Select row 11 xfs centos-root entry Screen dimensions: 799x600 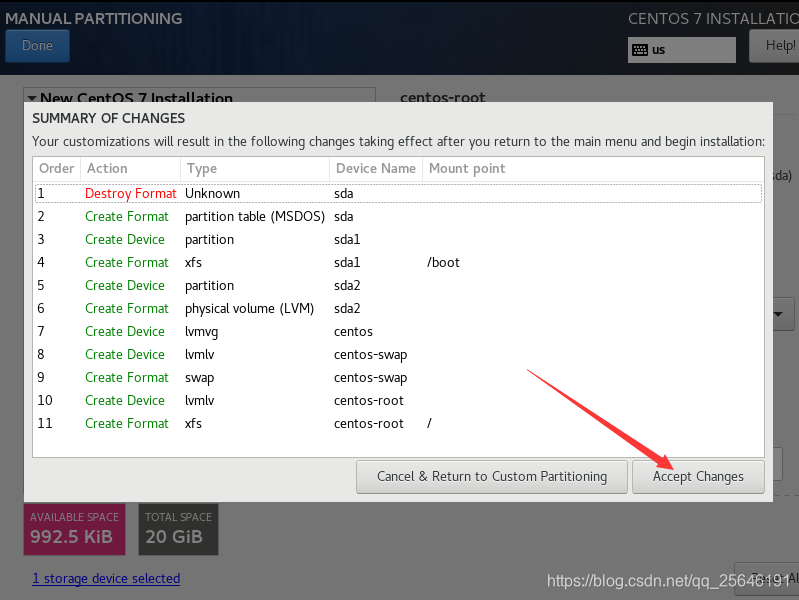(398, 423)
